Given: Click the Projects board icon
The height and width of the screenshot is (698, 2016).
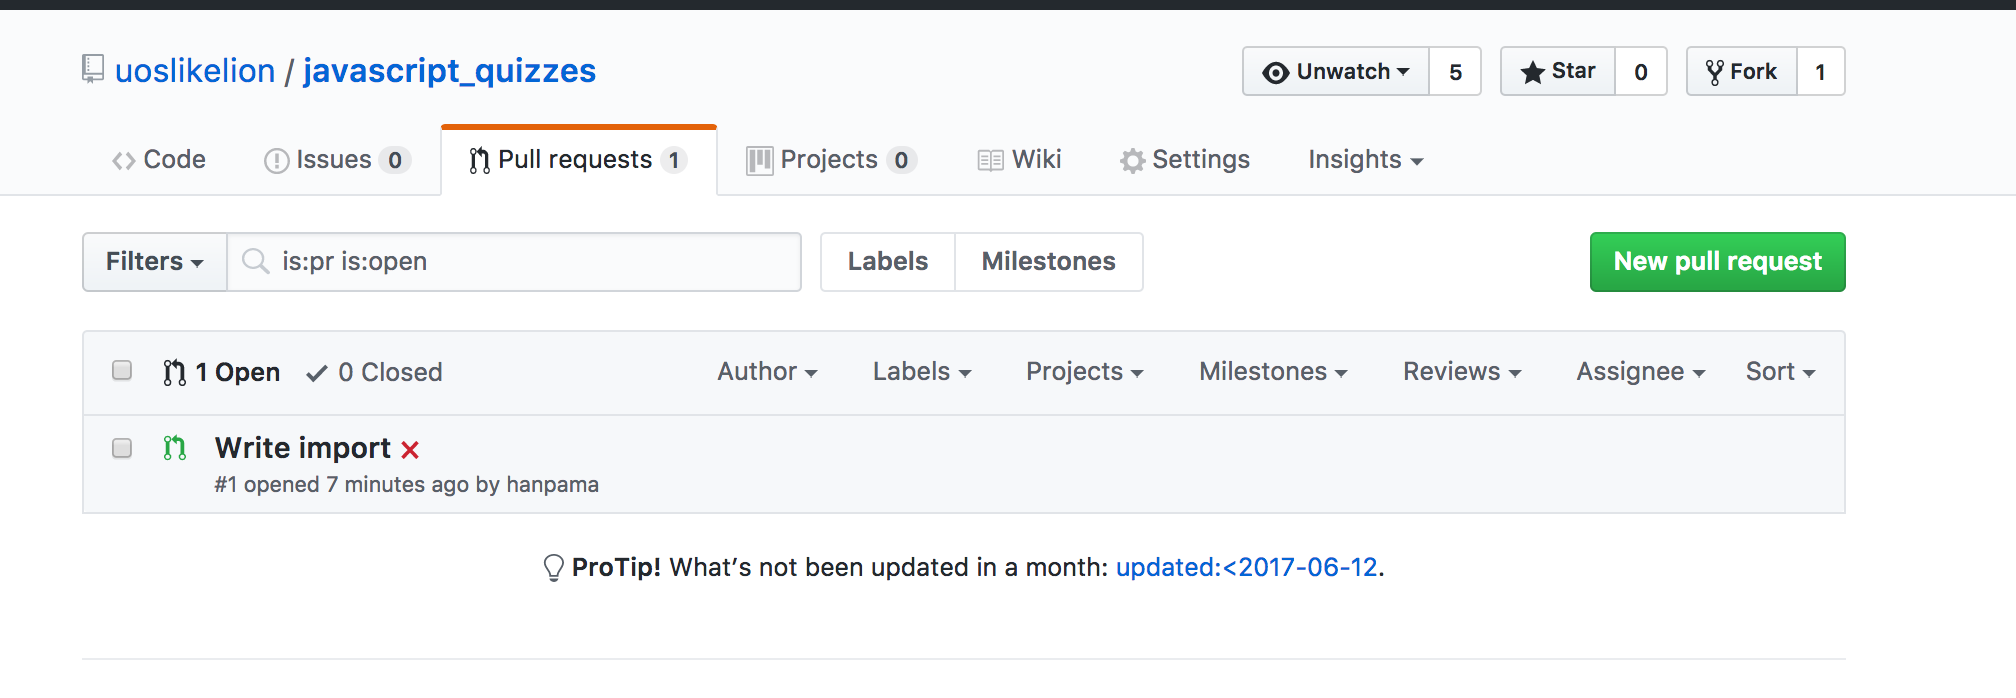Looking at the screenshot, I should [760, 161].
